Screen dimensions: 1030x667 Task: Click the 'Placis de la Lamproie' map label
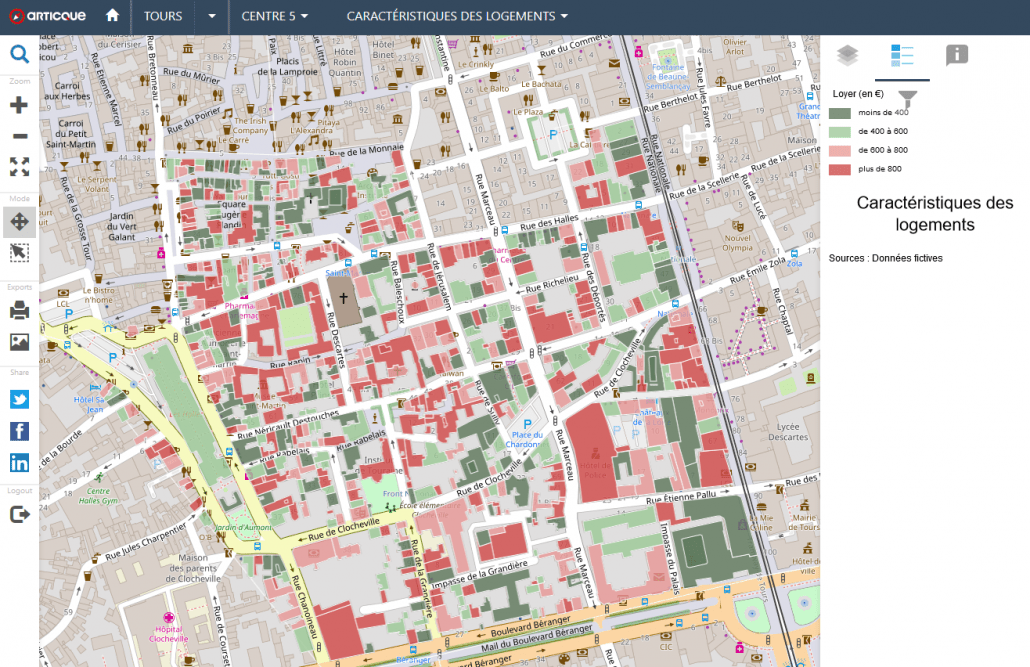[x=288, y=66]
